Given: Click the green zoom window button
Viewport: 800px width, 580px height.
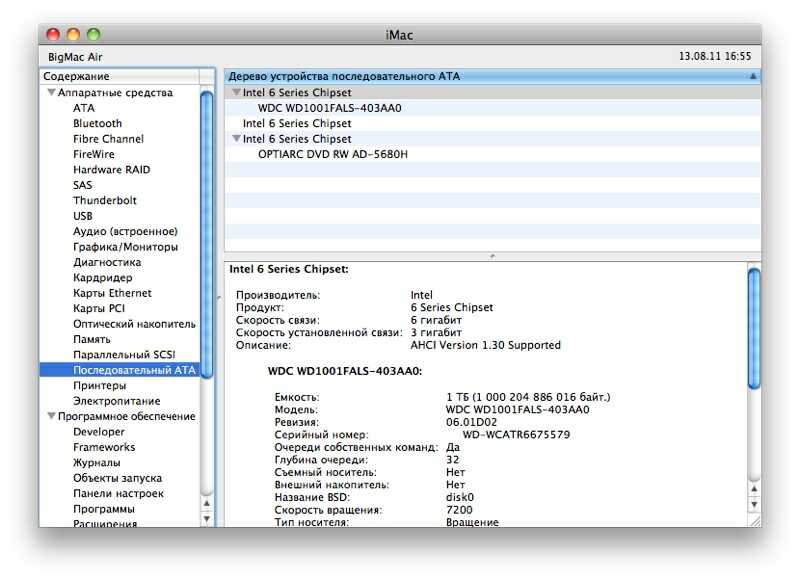Looking at the screenshot, I should (93, 35).
